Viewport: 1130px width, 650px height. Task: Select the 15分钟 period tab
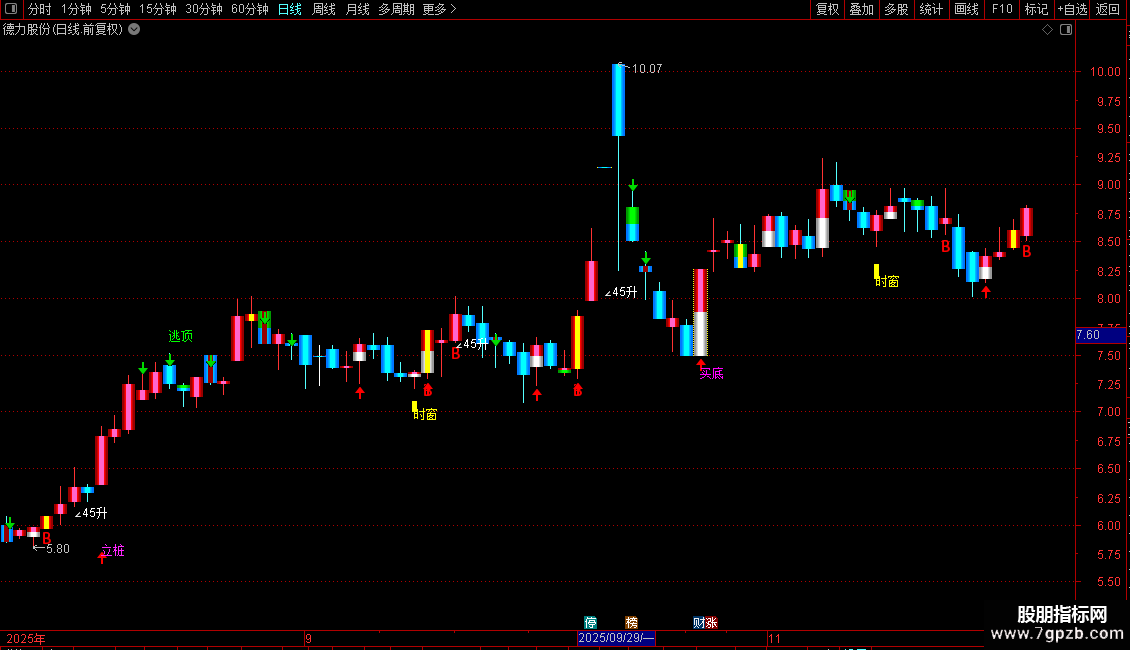[x=158, y=9]
